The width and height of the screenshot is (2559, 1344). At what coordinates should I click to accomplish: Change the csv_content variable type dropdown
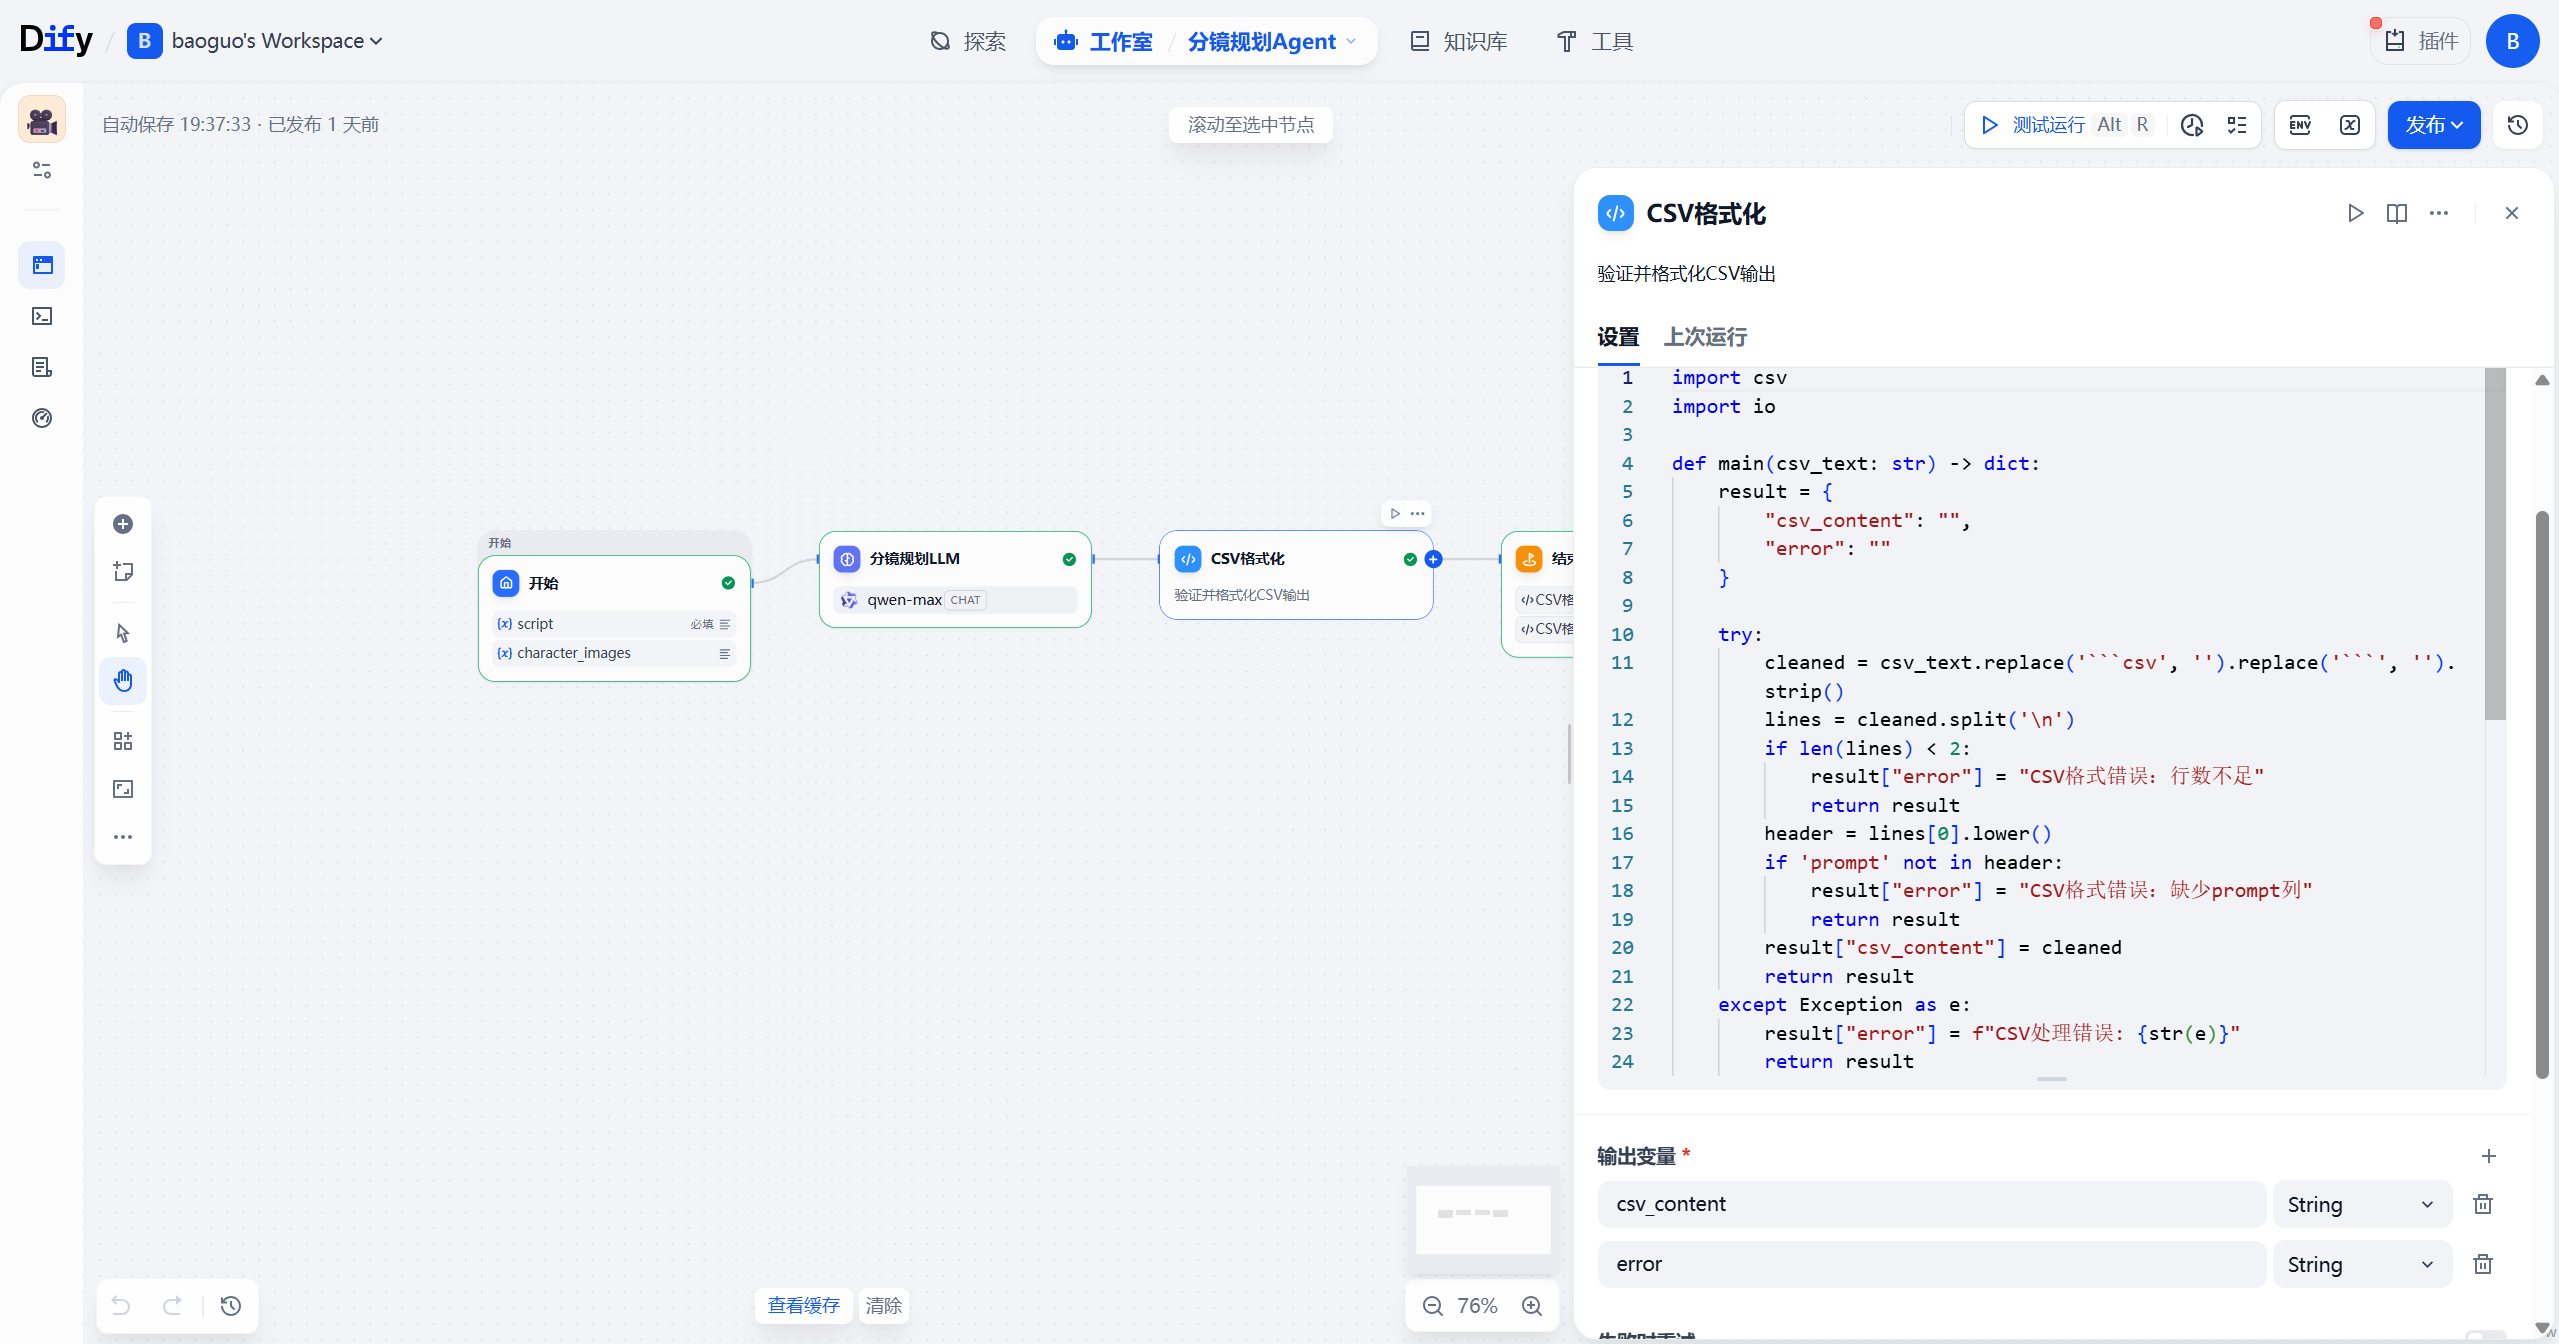(x=2362, y=1204)
